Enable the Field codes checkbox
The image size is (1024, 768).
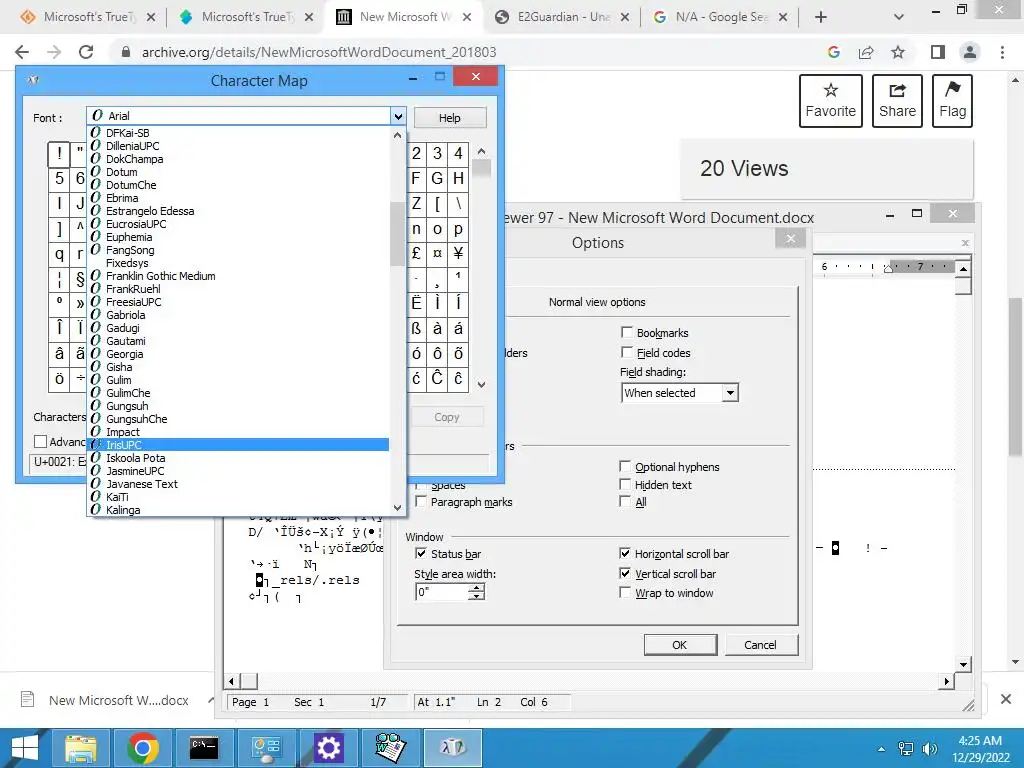click(x=627, y=353)
